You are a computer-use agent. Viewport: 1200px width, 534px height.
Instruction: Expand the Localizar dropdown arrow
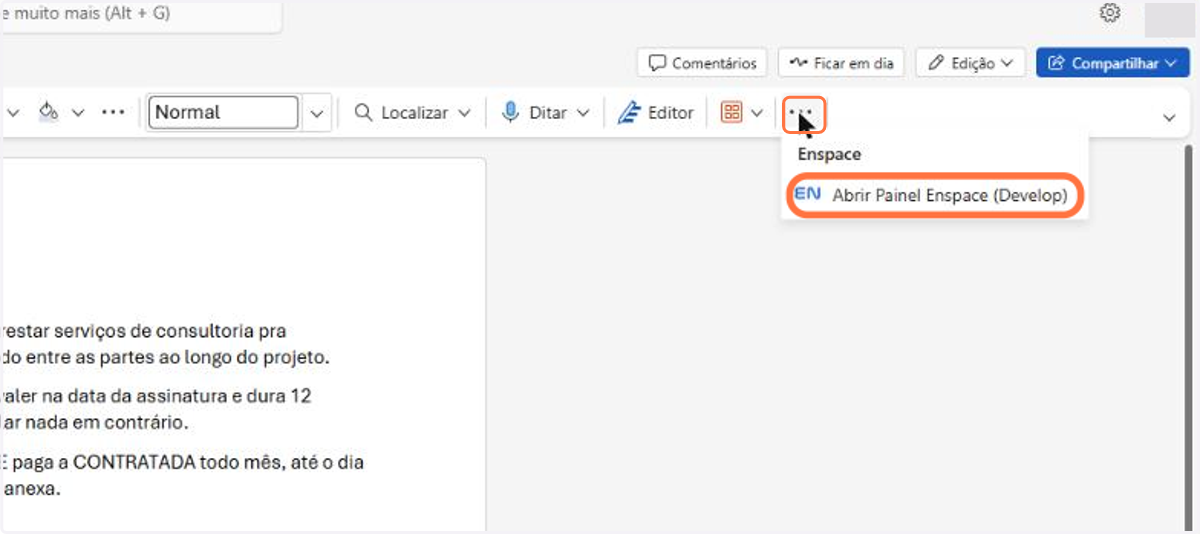(x=464, y=113)
